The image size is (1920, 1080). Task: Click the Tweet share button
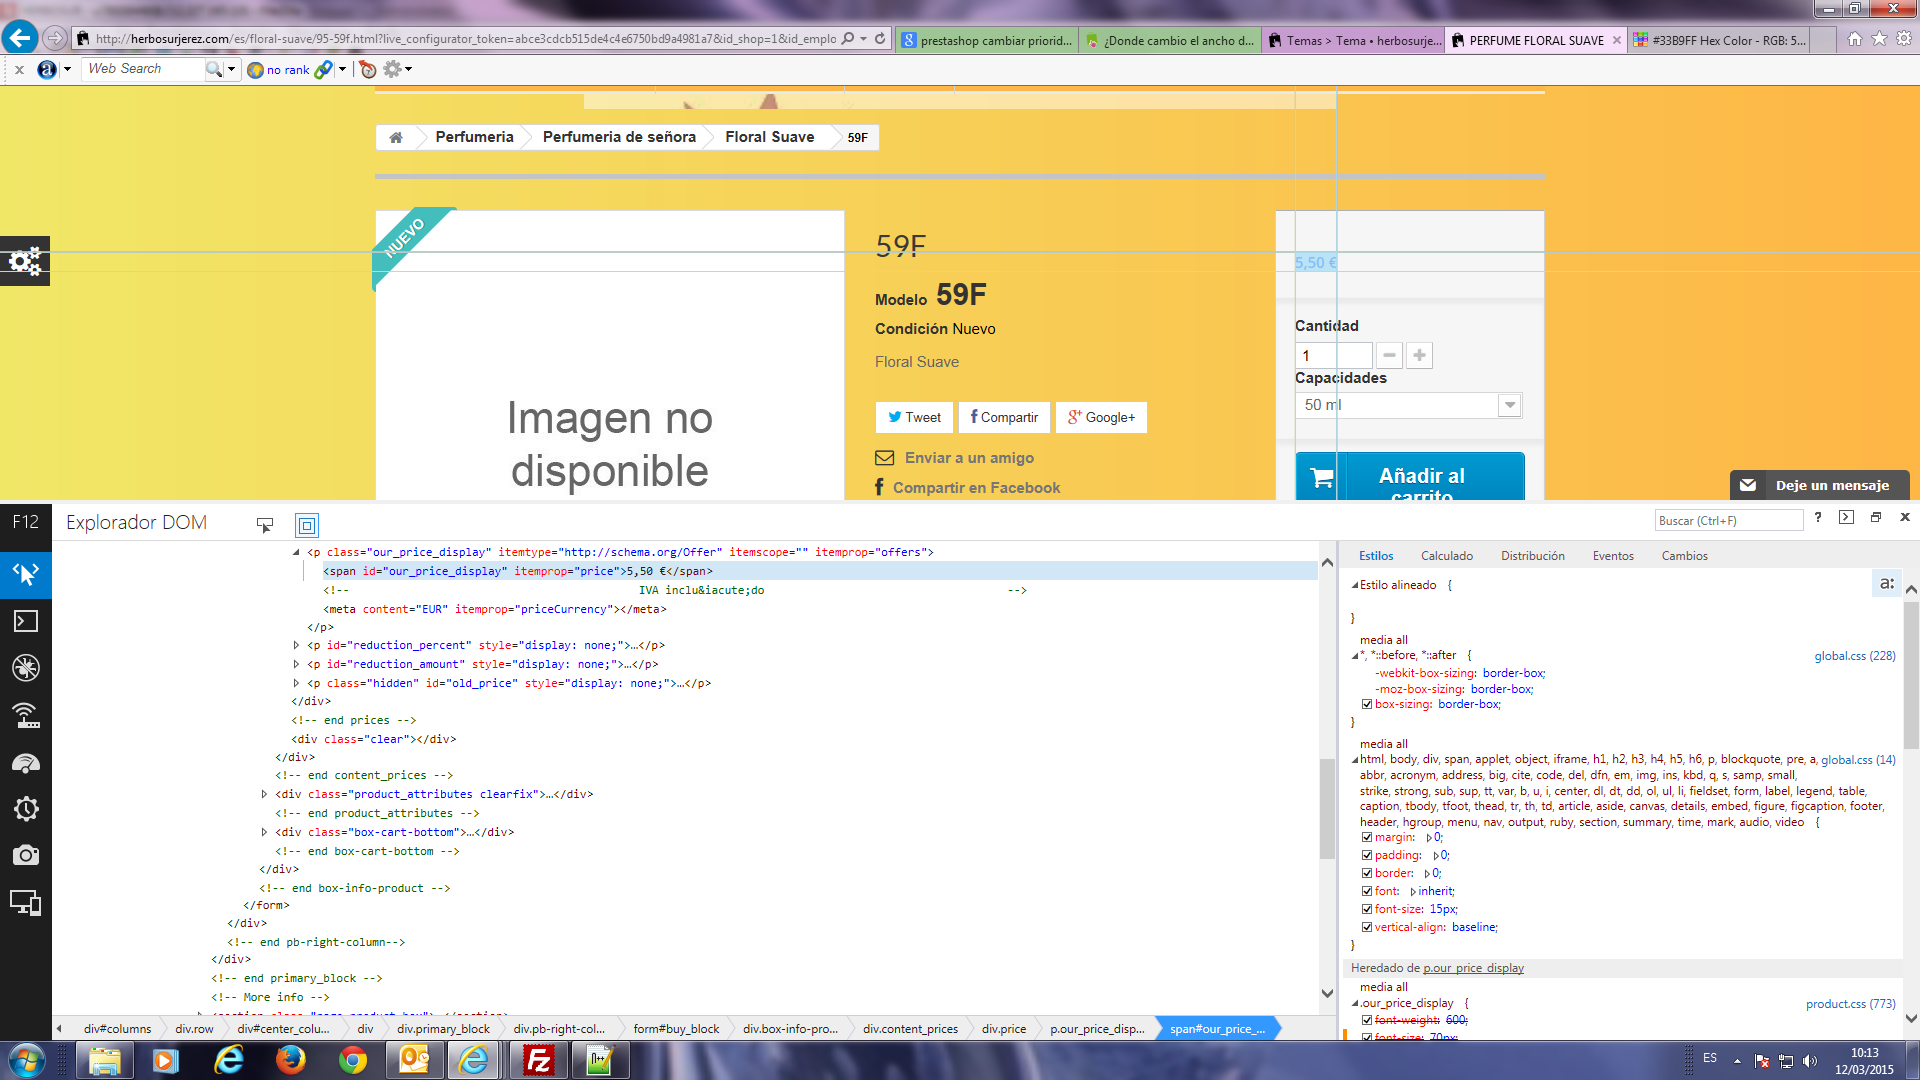click(x=914, y=417)
